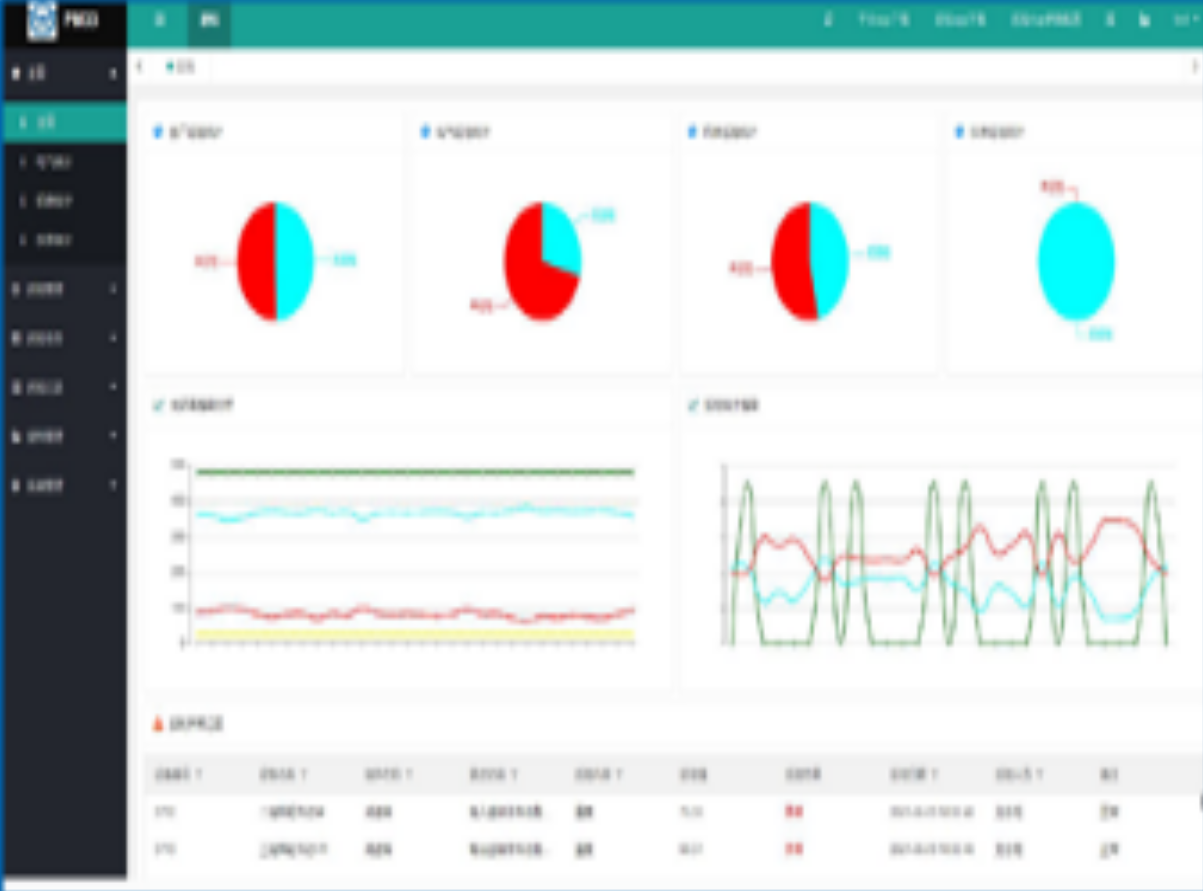The width and height of the screenshot is (1203, 891).
Task: Click the icon of the third sidebar menu group
Action: coord(15,338)
